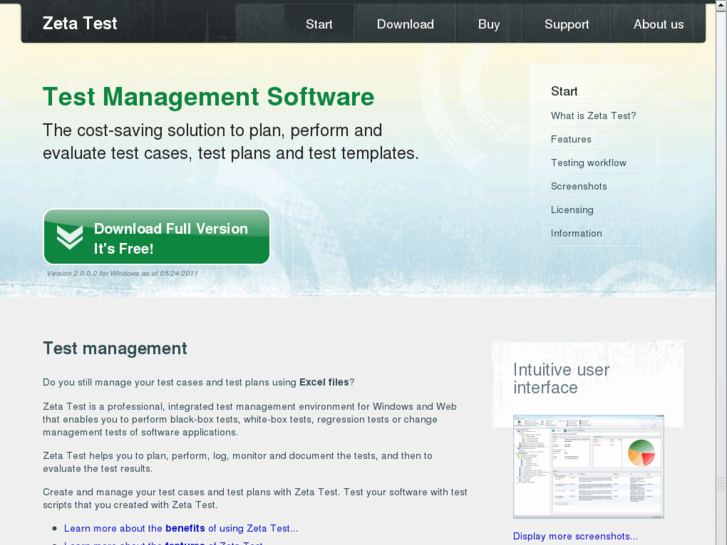This screenshot has height=545, width=727.
Task: Go to Testing workflow in sidebar
Action: click(x=588, y=163)
